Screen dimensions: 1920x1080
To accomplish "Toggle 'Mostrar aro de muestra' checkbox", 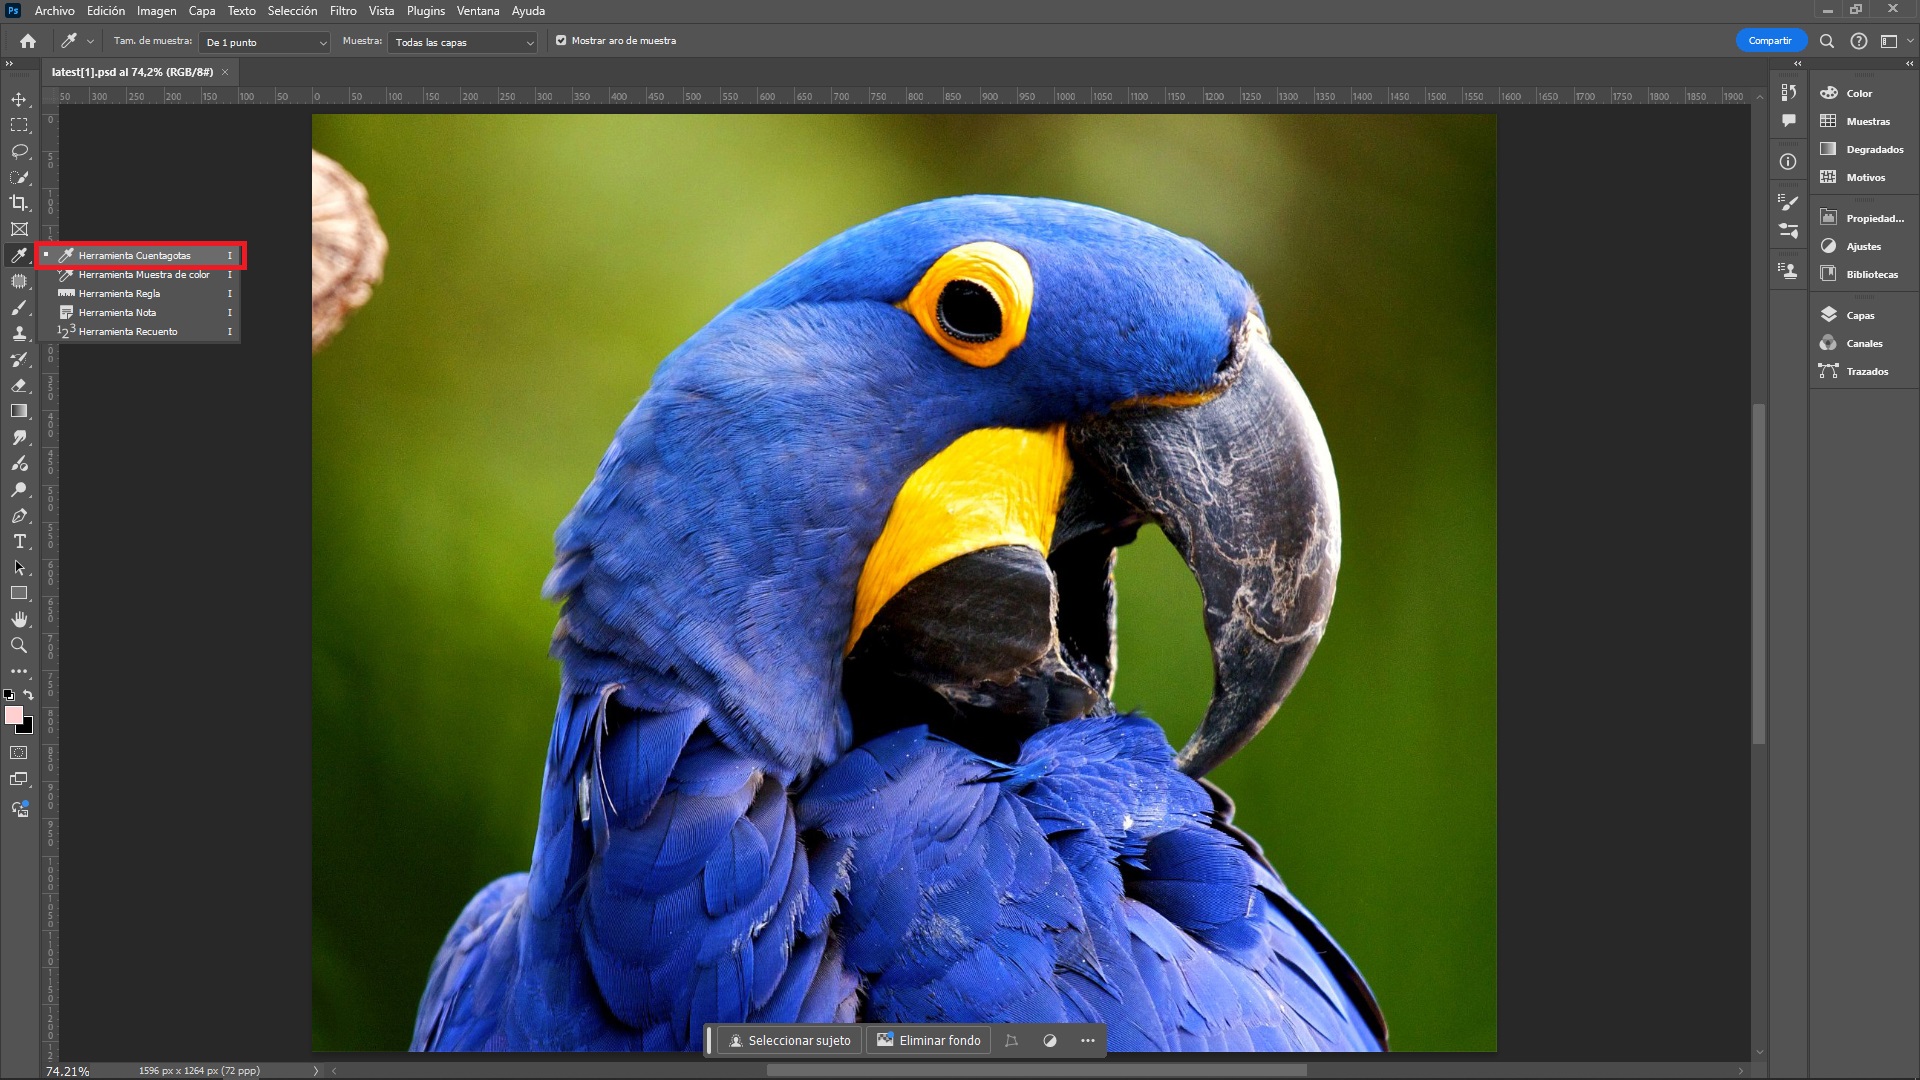I will click(x=561, y=41).
